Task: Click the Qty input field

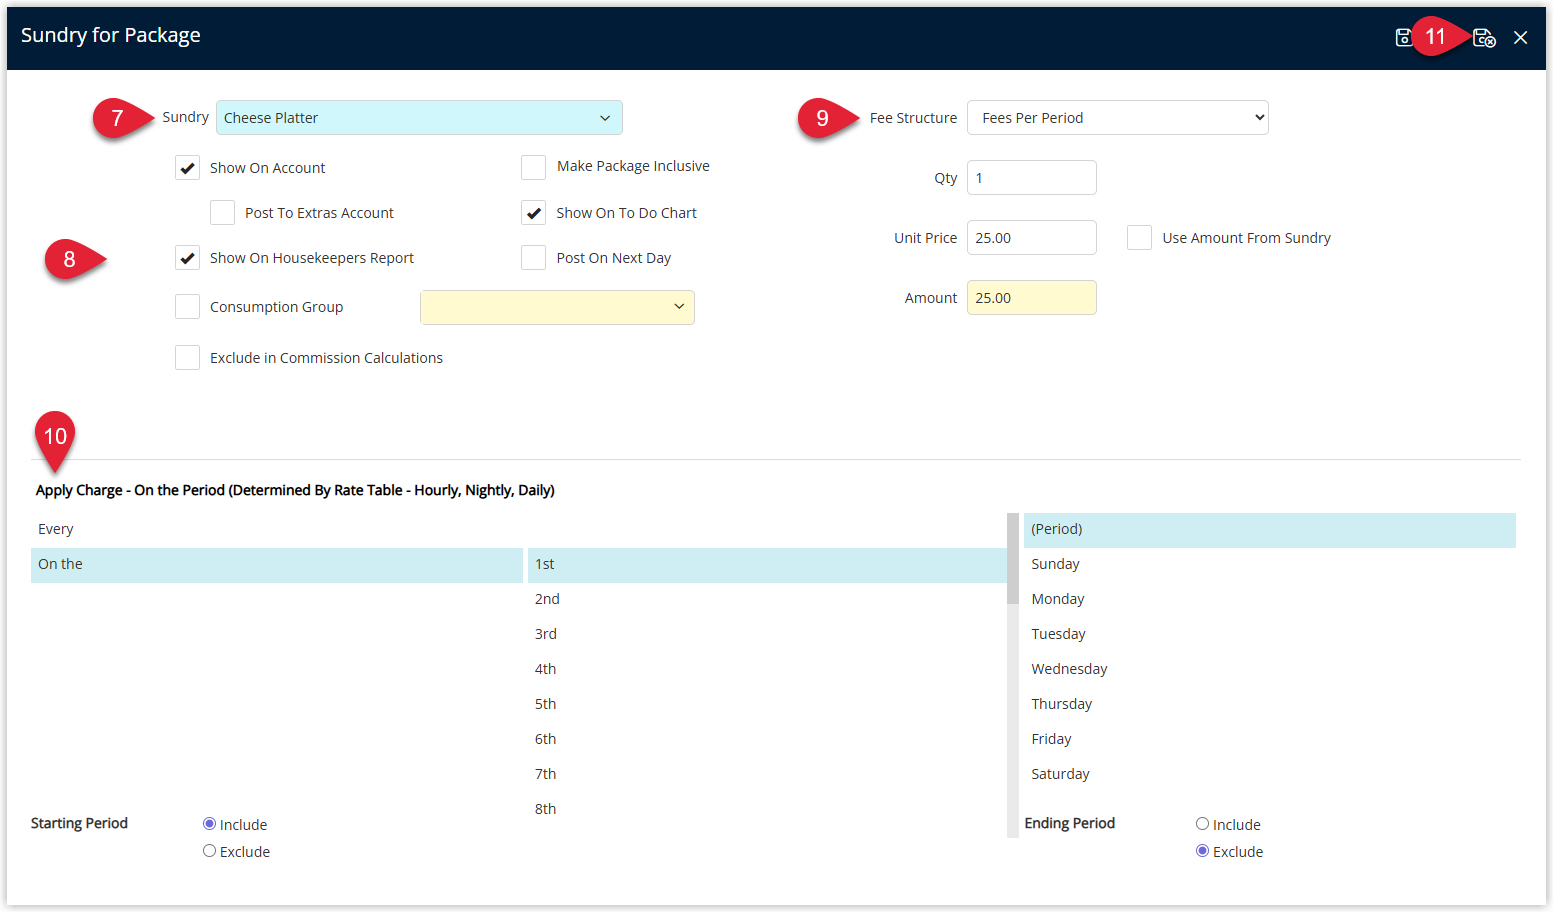Action: click(x=1031, y=178)
